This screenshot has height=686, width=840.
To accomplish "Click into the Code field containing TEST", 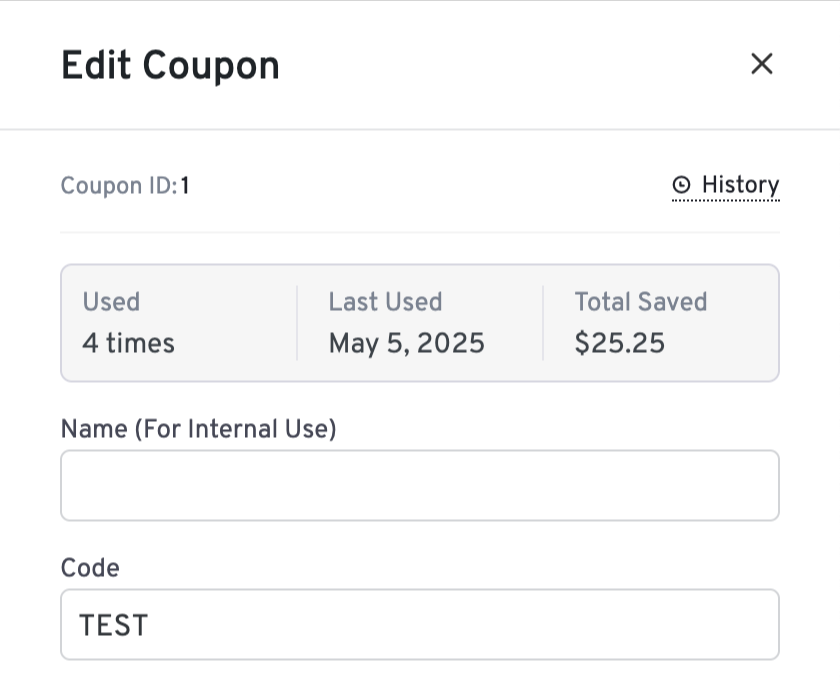I will [x=419, y=624].
